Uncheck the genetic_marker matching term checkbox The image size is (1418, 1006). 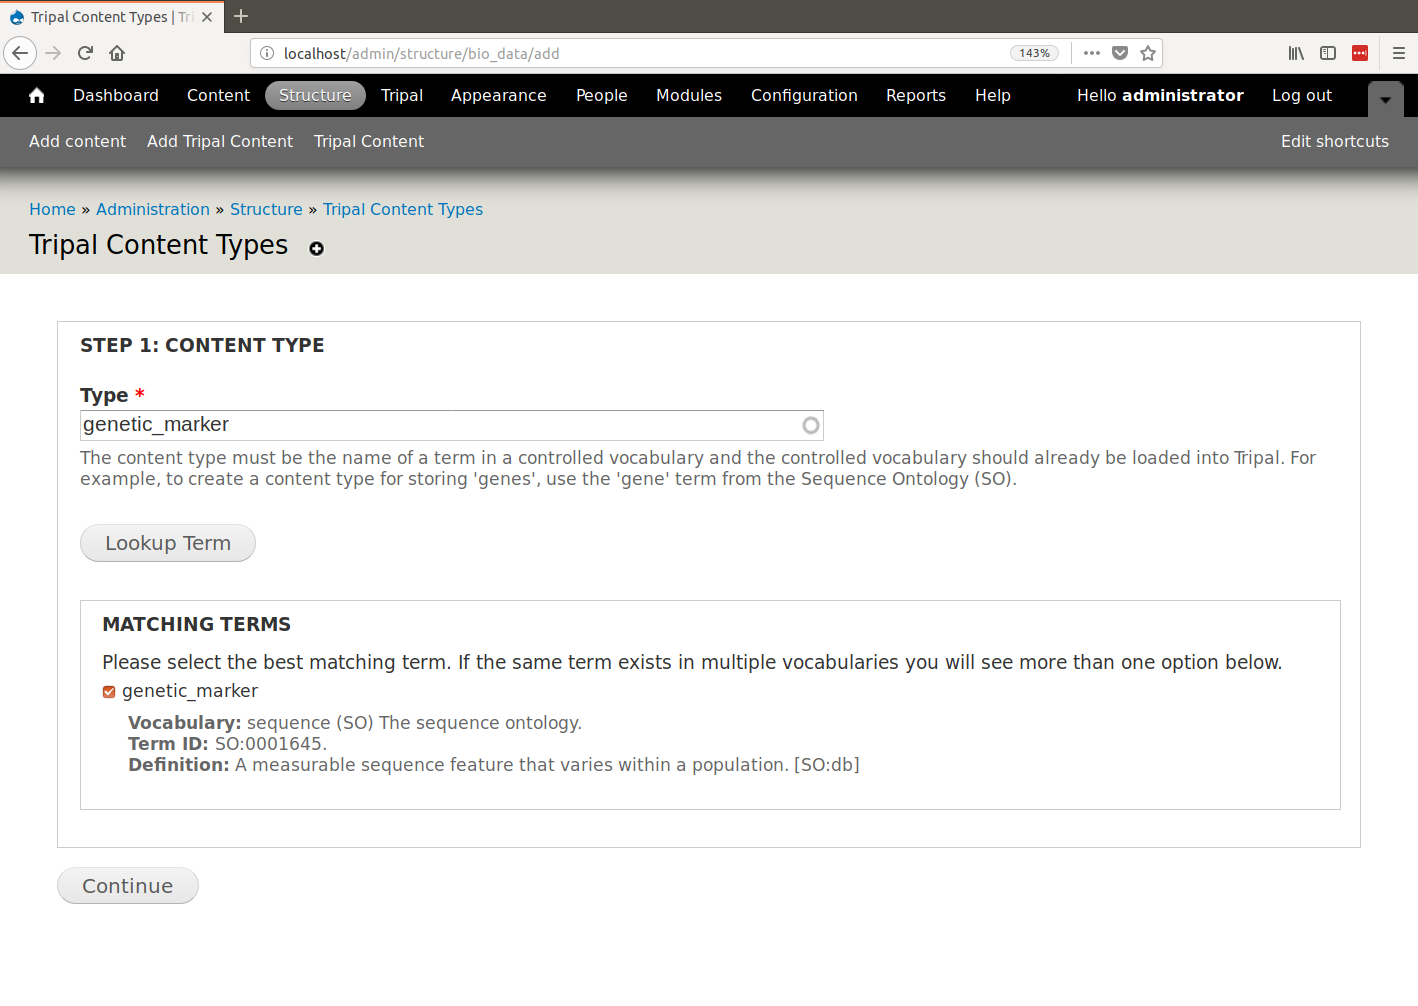109,692
